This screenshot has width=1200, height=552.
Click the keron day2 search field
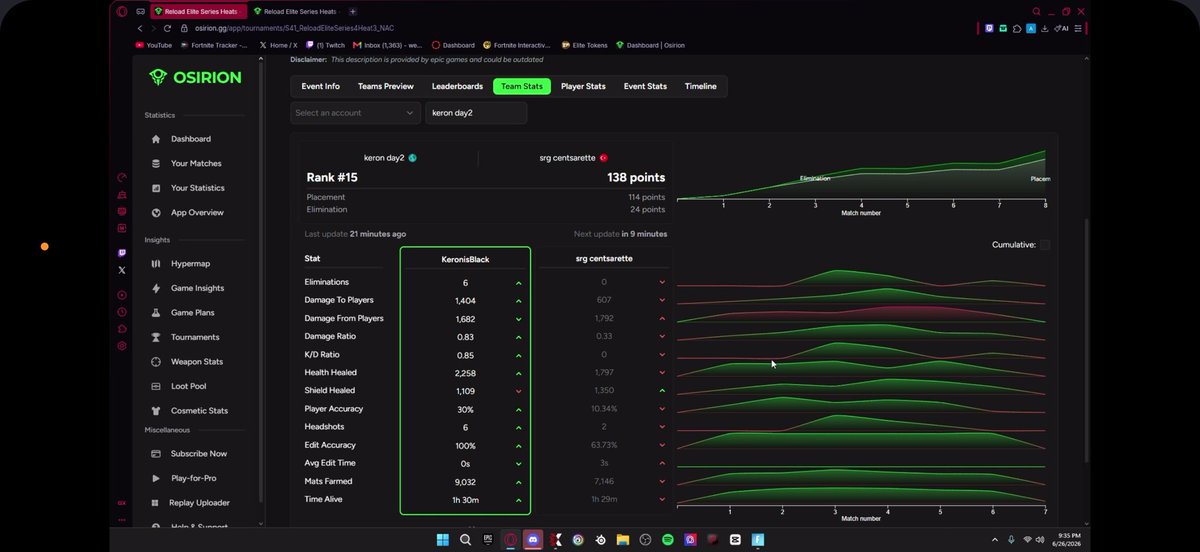click(x=476, y=113)
